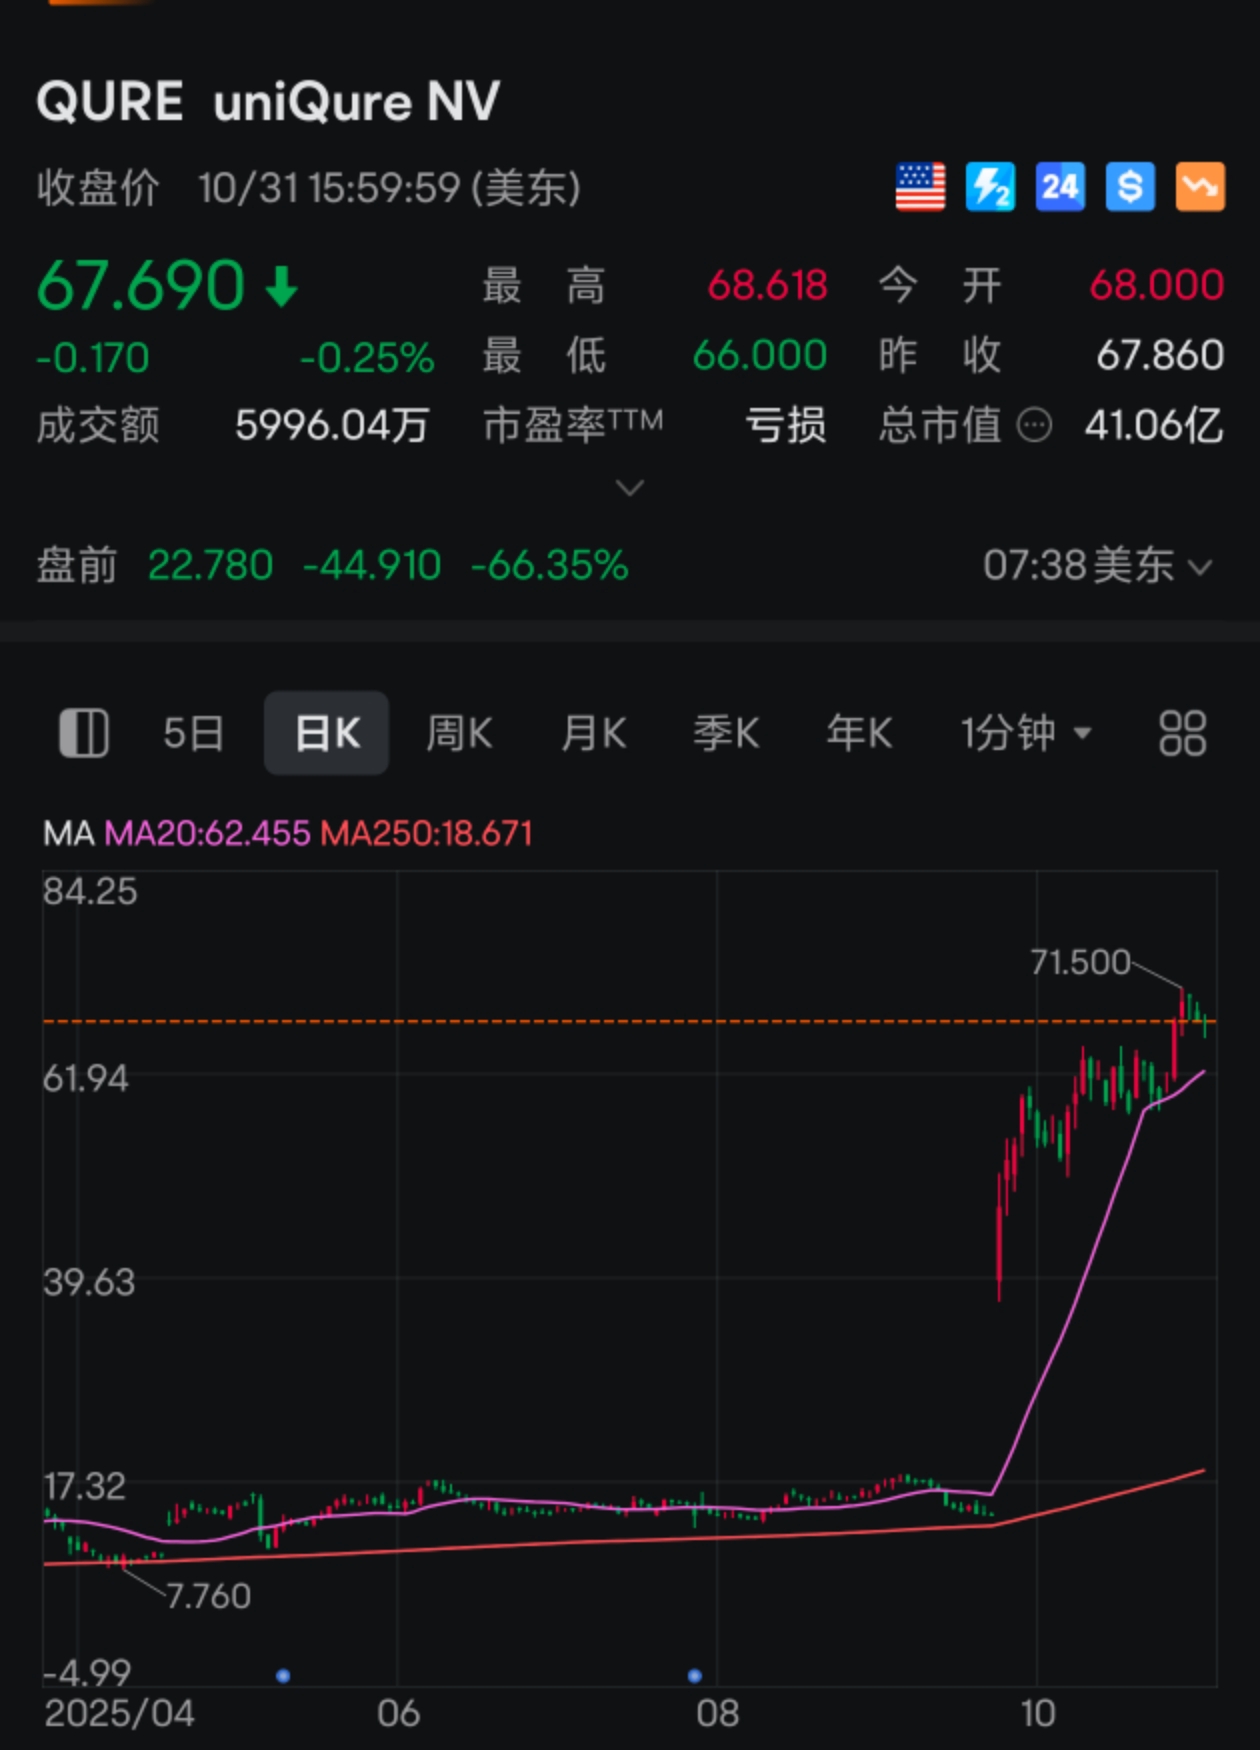
Task: Tap the QURE uniQure NV title
Action: coord(268,101)
